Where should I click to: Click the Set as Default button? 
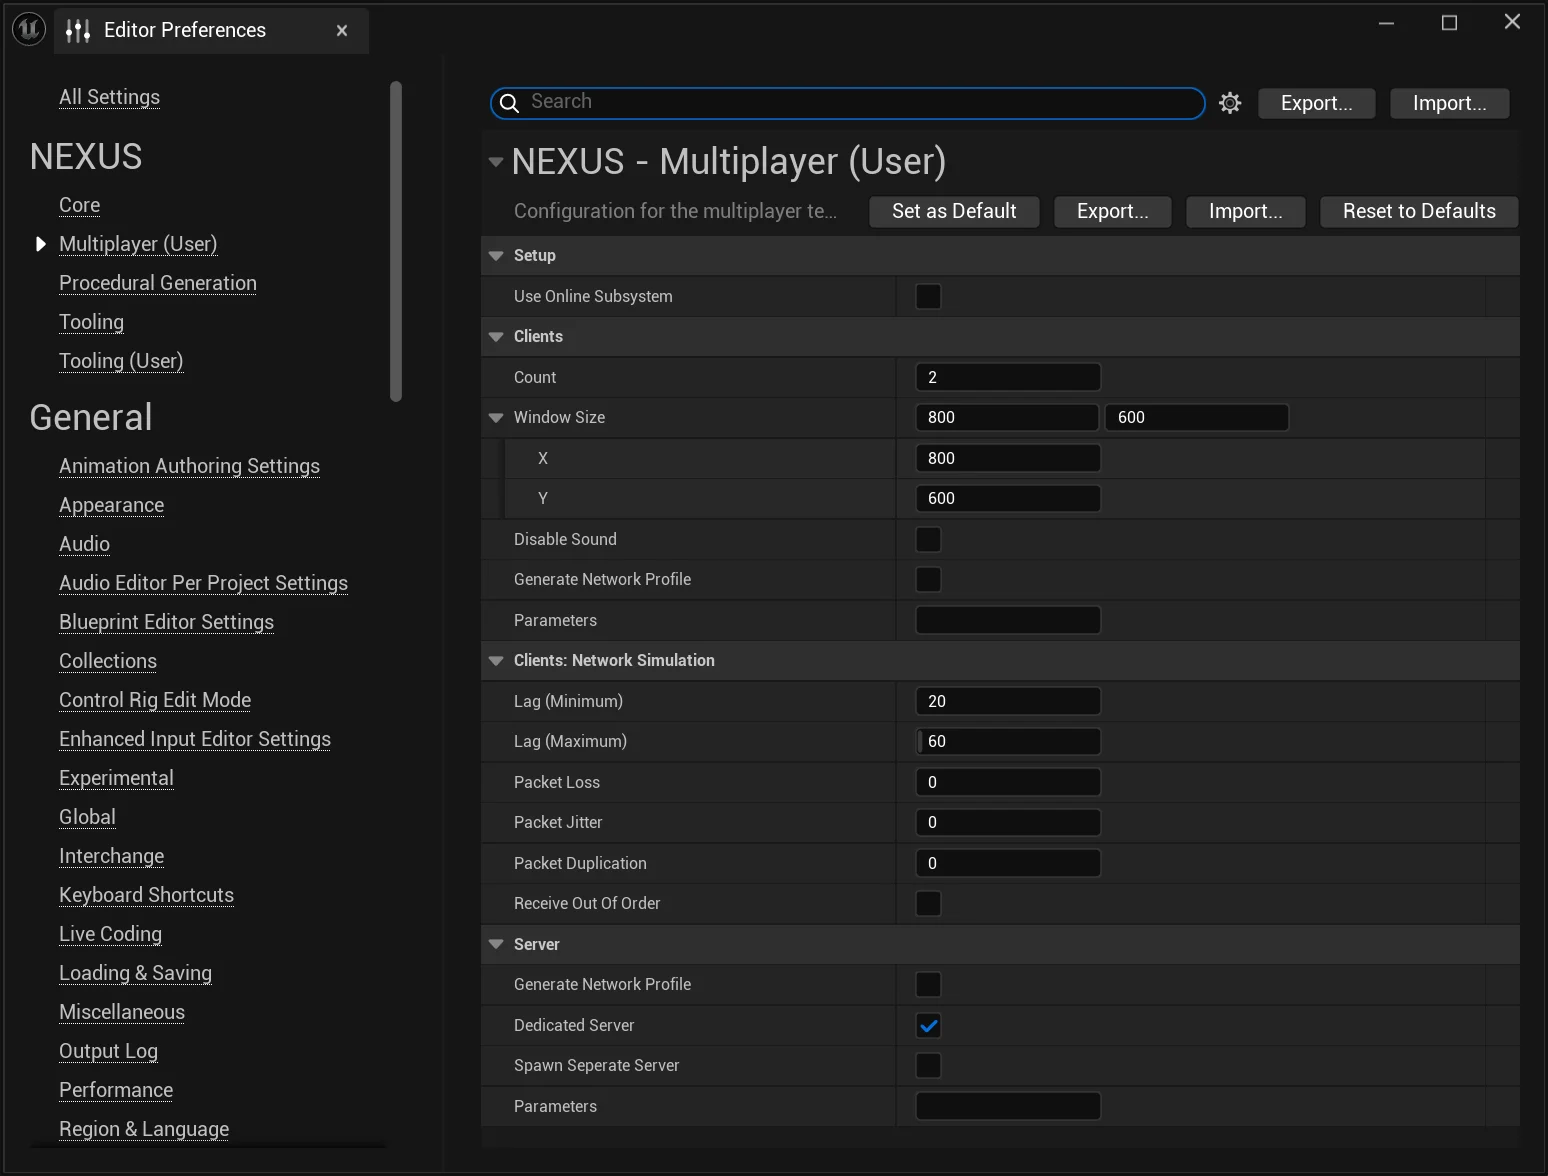[x=952, y=211]
